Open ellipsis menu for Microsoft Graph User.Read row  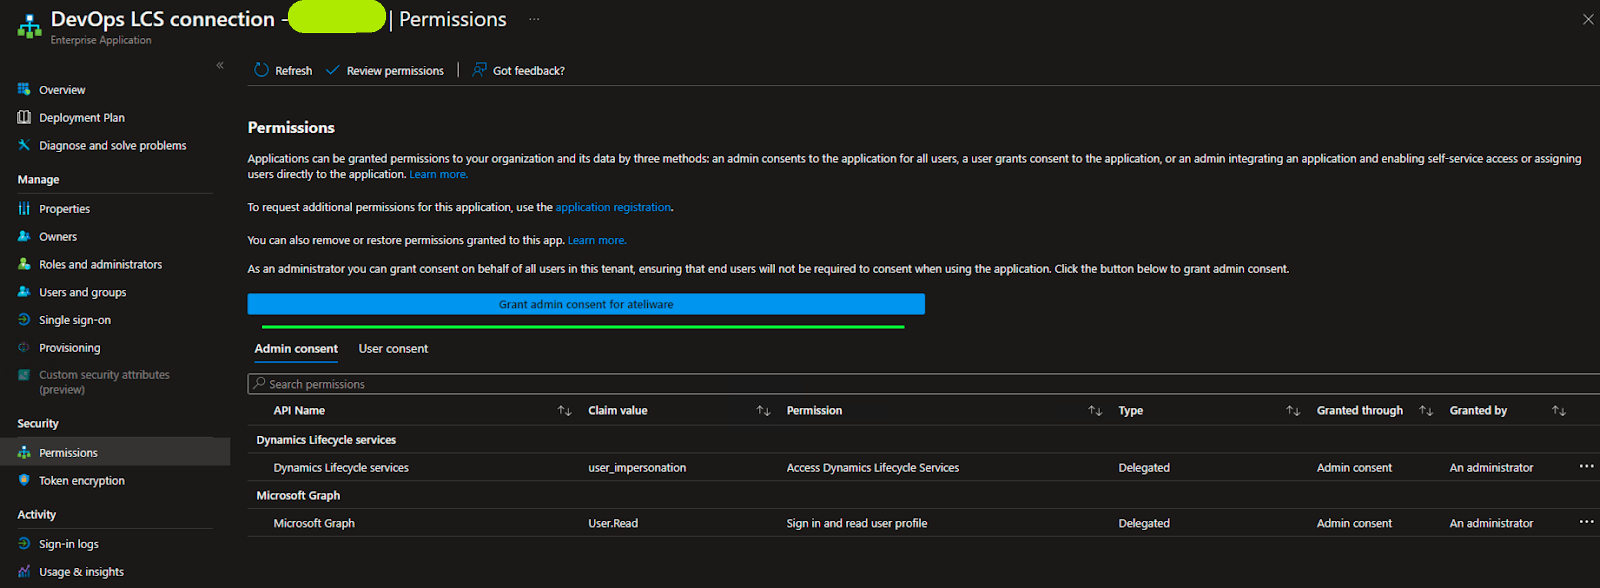click(x=1586, y=522)
